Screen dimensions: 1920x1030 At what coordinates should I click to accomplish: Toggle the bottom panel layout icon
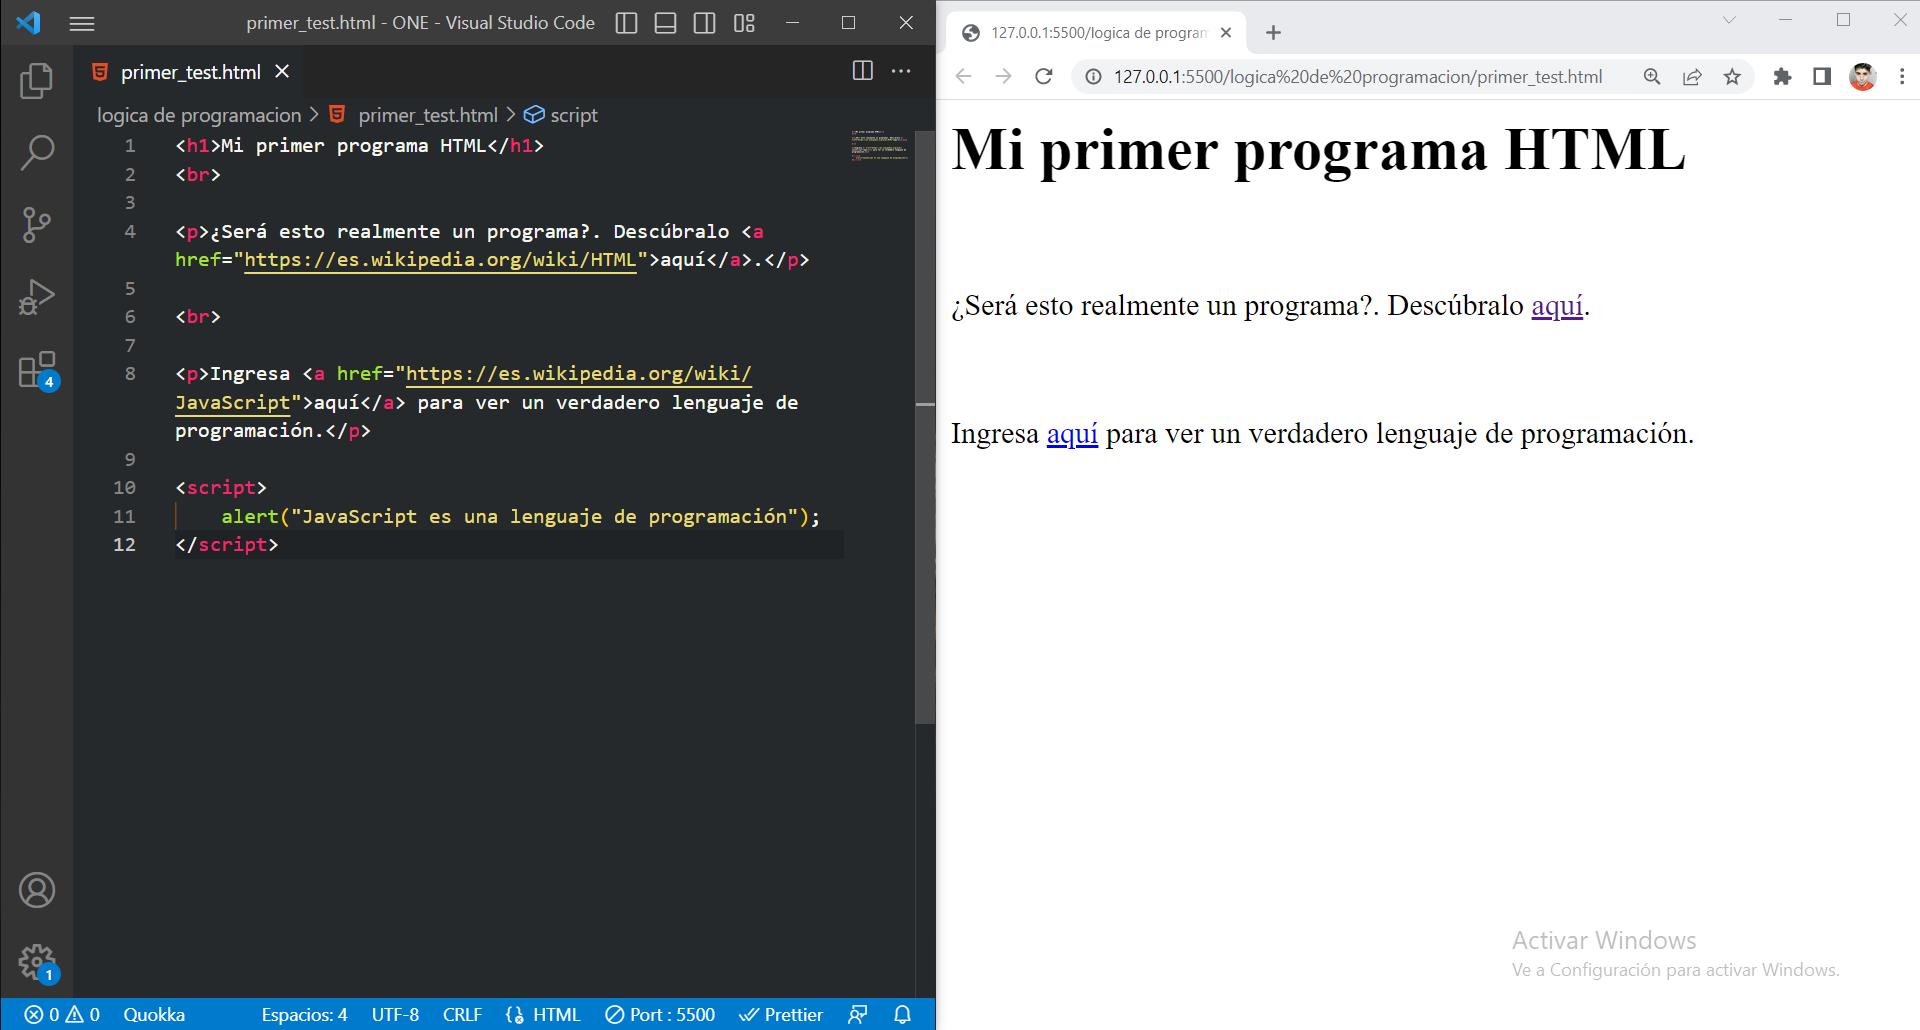(x=665, y=23)
